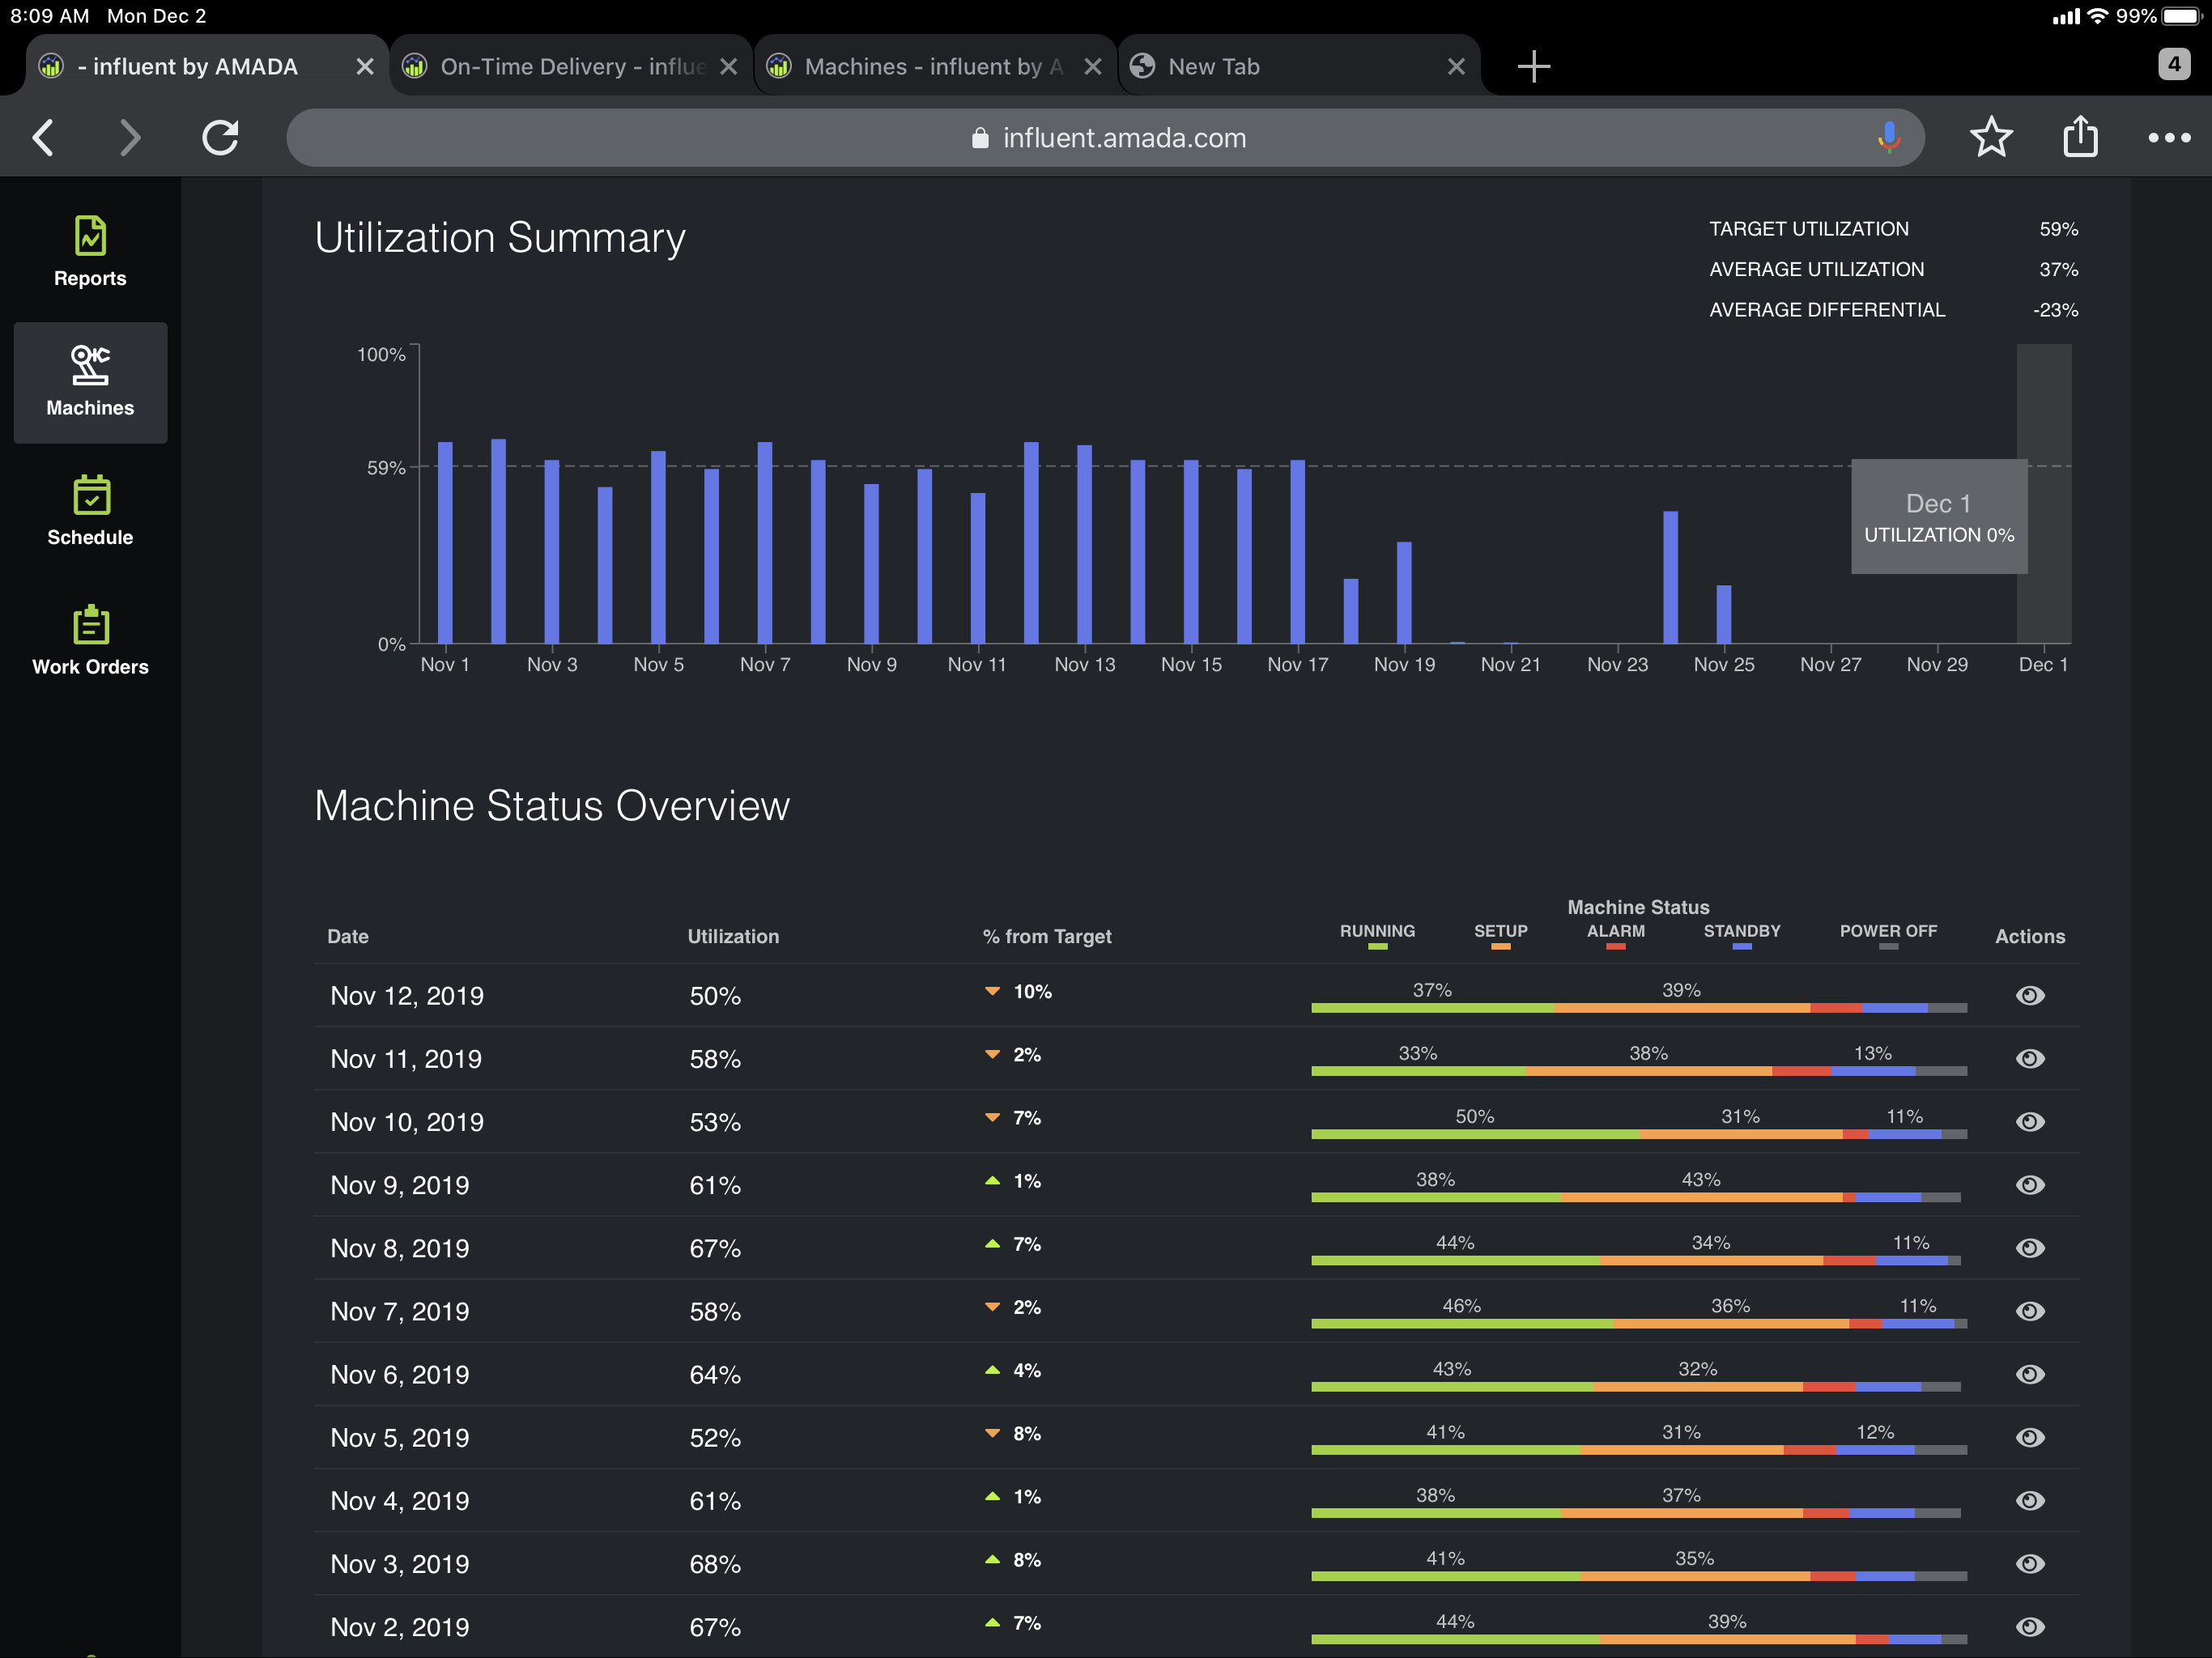This screenshot has width=2212, height=1658.
Task: Open a New Tab with the plus button
Action: click(x=1533, y=66)
